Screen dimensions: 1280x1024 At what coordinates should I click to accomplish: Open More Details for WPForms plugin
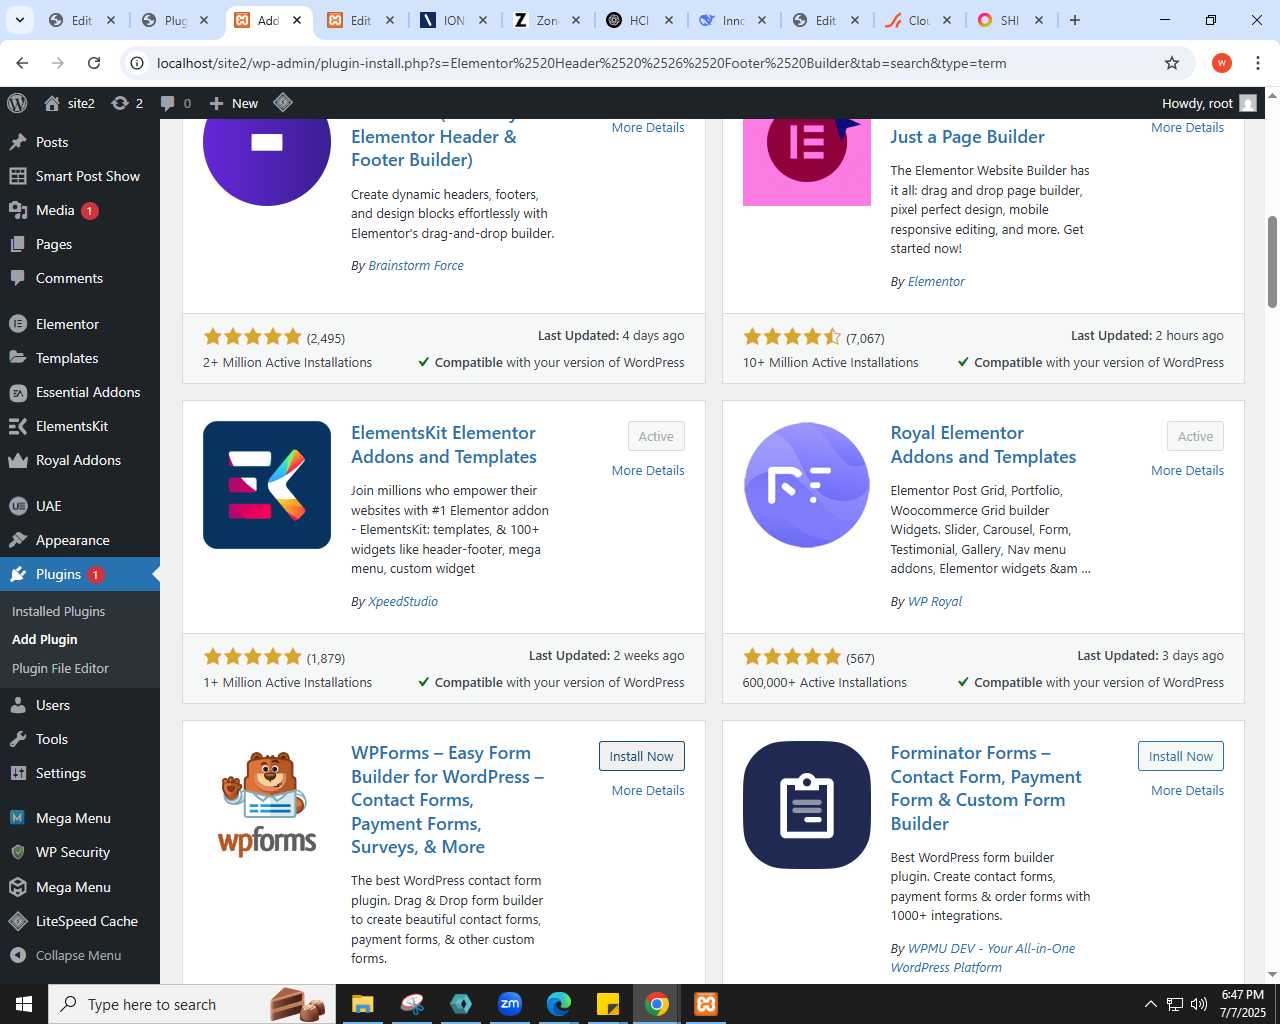pyautogui.click(x=648, y=790)
